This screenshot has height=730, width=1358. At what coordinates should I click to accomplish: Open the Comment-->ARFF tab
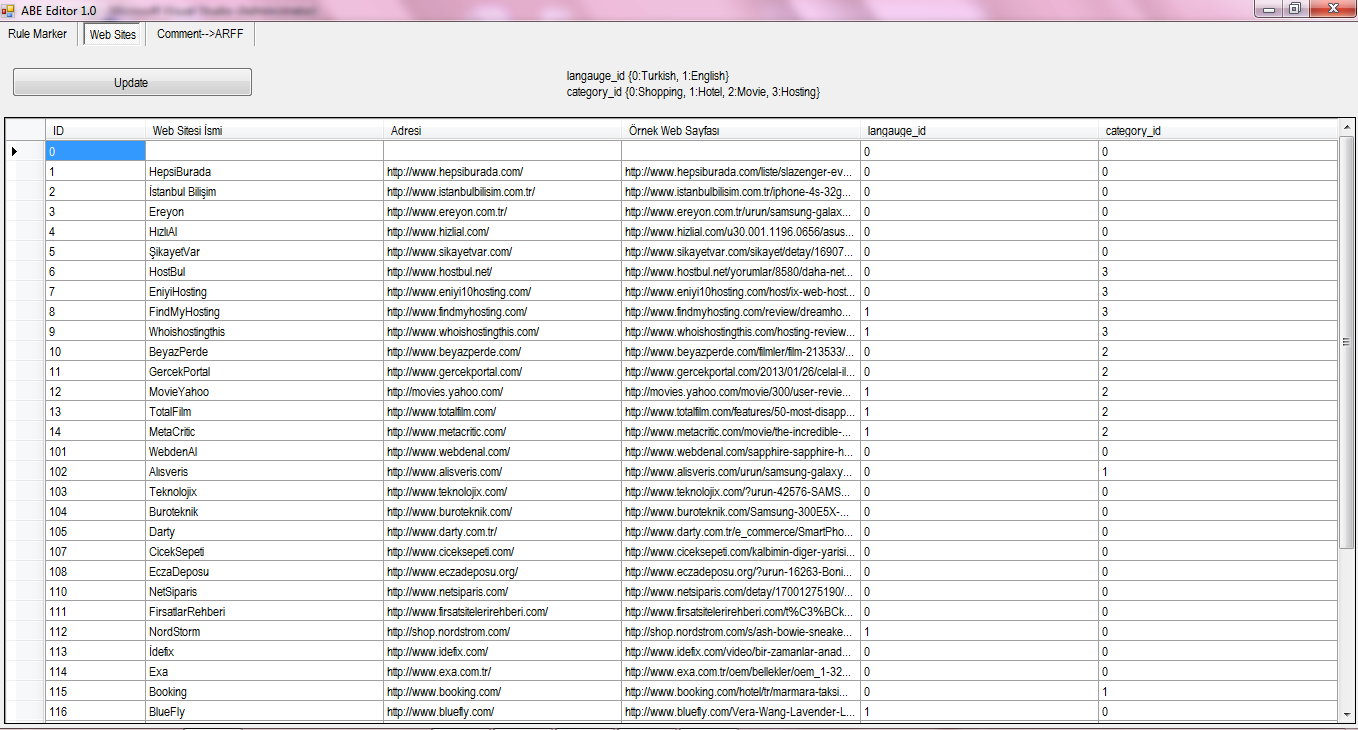200,34
